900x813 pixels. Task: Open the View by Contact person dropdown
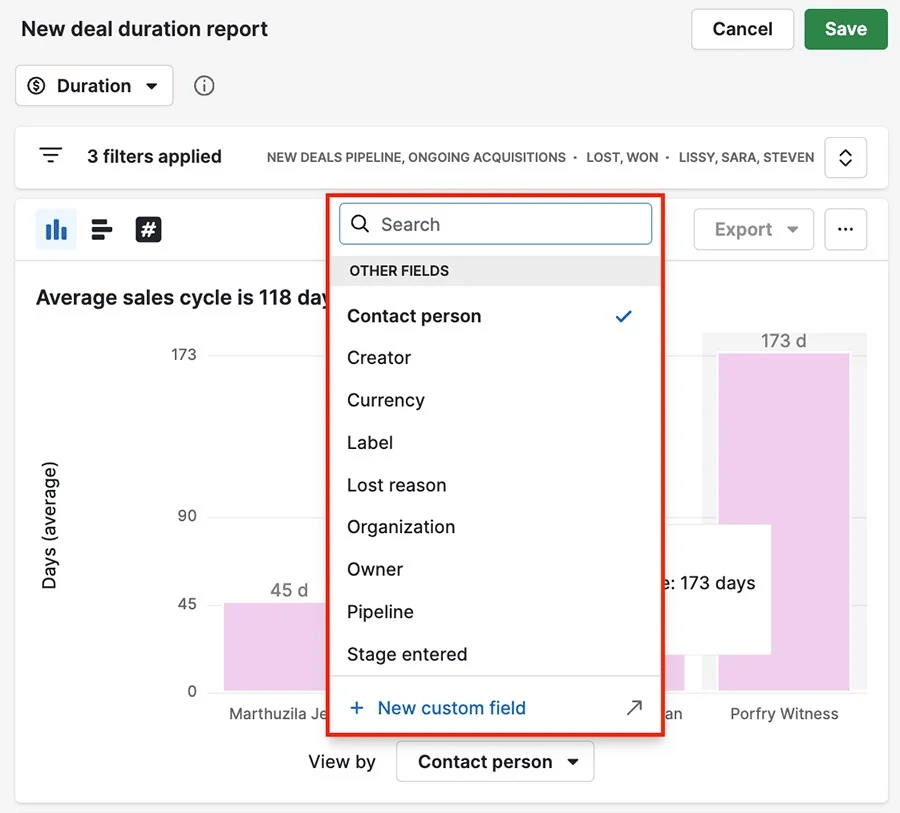coord(494,761)
